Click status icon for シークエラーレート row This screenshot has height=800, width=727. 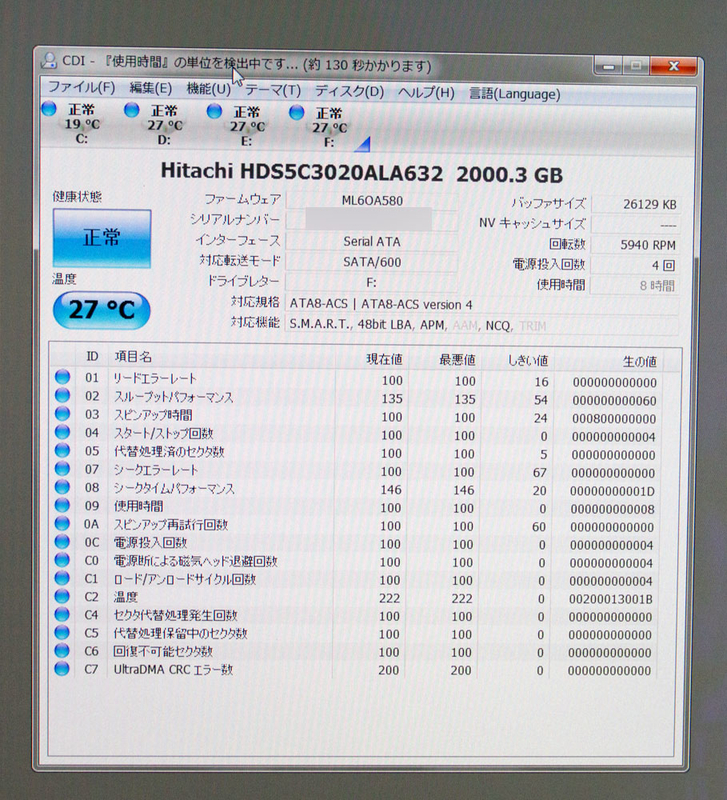click(x=62, y=468)
